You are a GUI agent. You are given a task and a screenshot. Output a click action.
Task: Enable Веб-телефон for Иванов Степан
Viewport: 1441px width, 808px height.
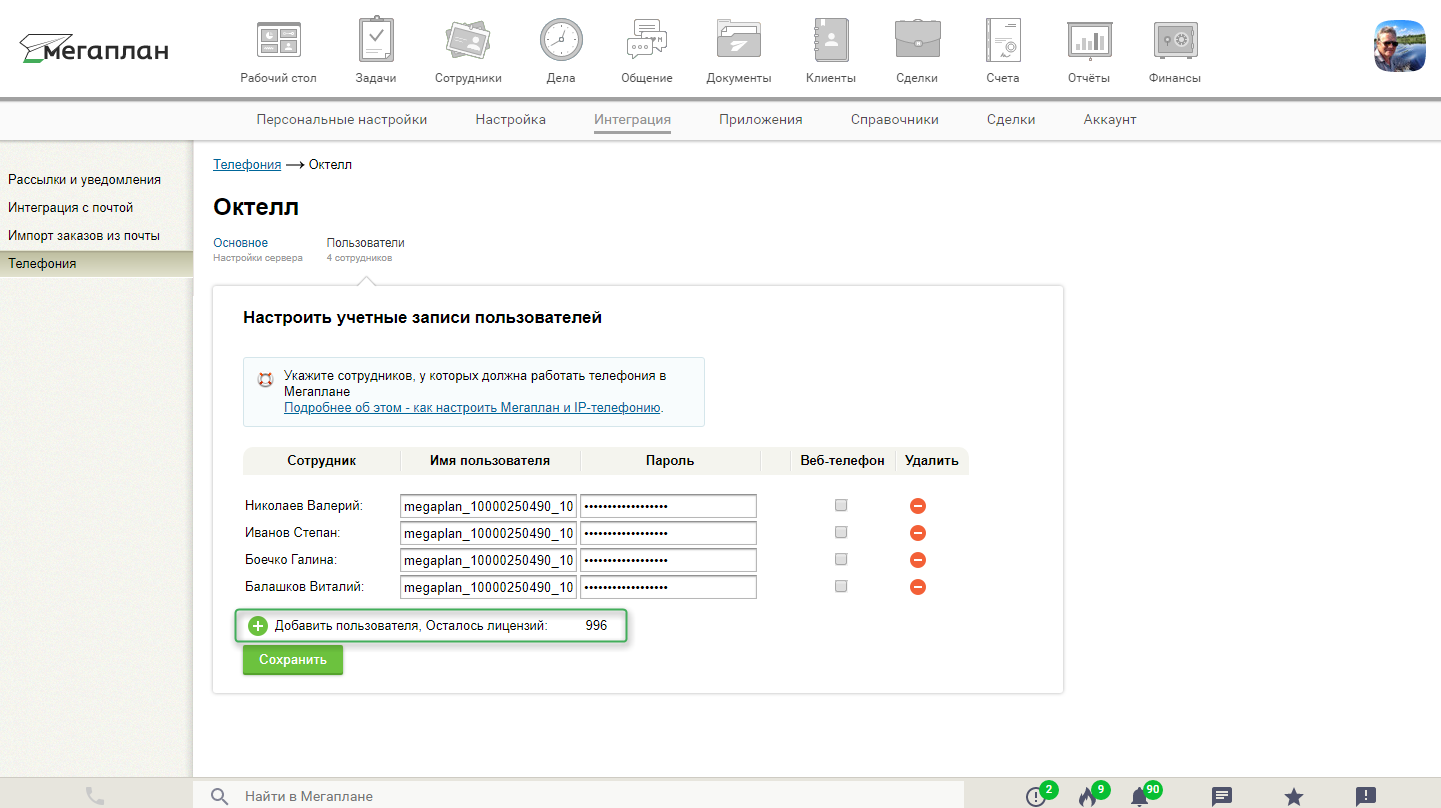click(x=841, y=532)
